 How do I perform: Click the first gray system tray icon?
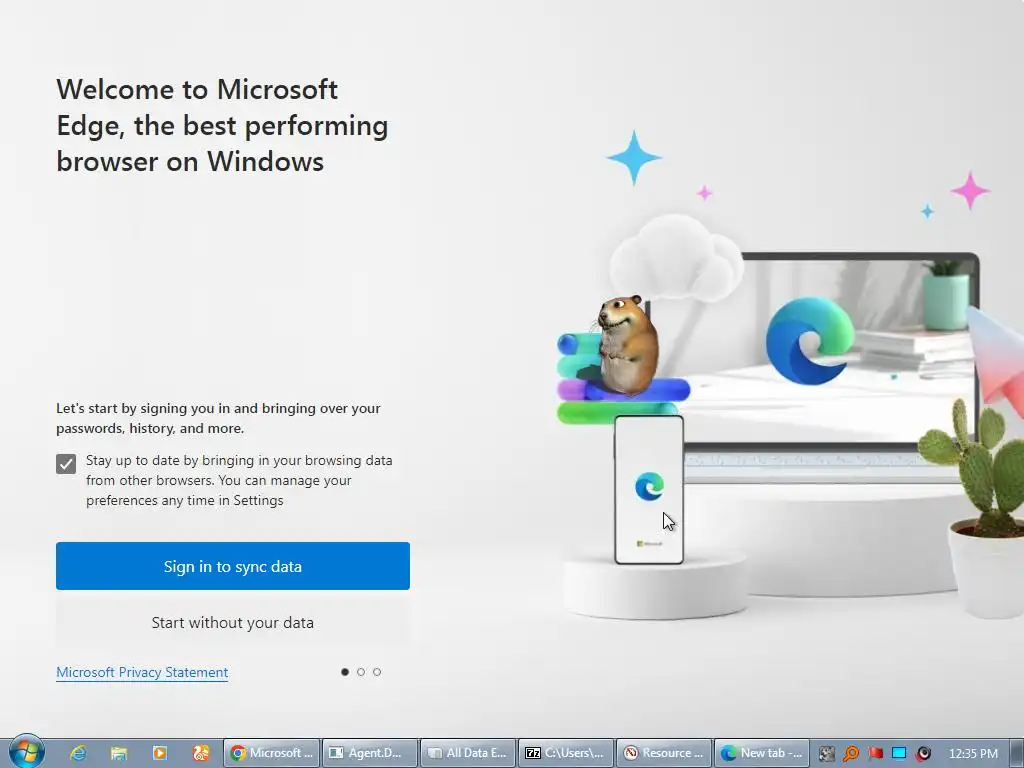827,754
